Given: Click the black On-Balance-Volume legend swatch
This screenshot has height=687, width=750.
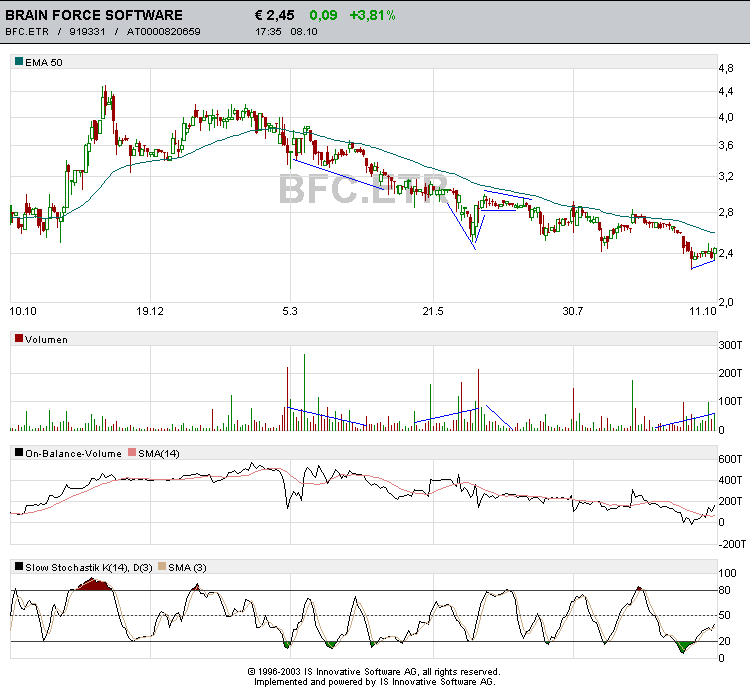Looking at the screenshot, I should pyautogui.click(x=18, y=453).
